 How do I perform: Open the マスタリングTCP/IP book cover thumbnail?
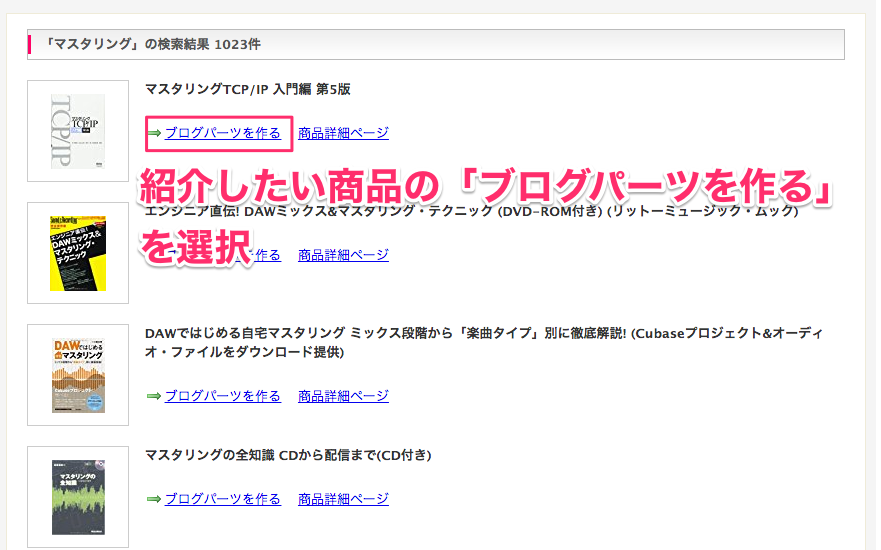coord(78,131)
